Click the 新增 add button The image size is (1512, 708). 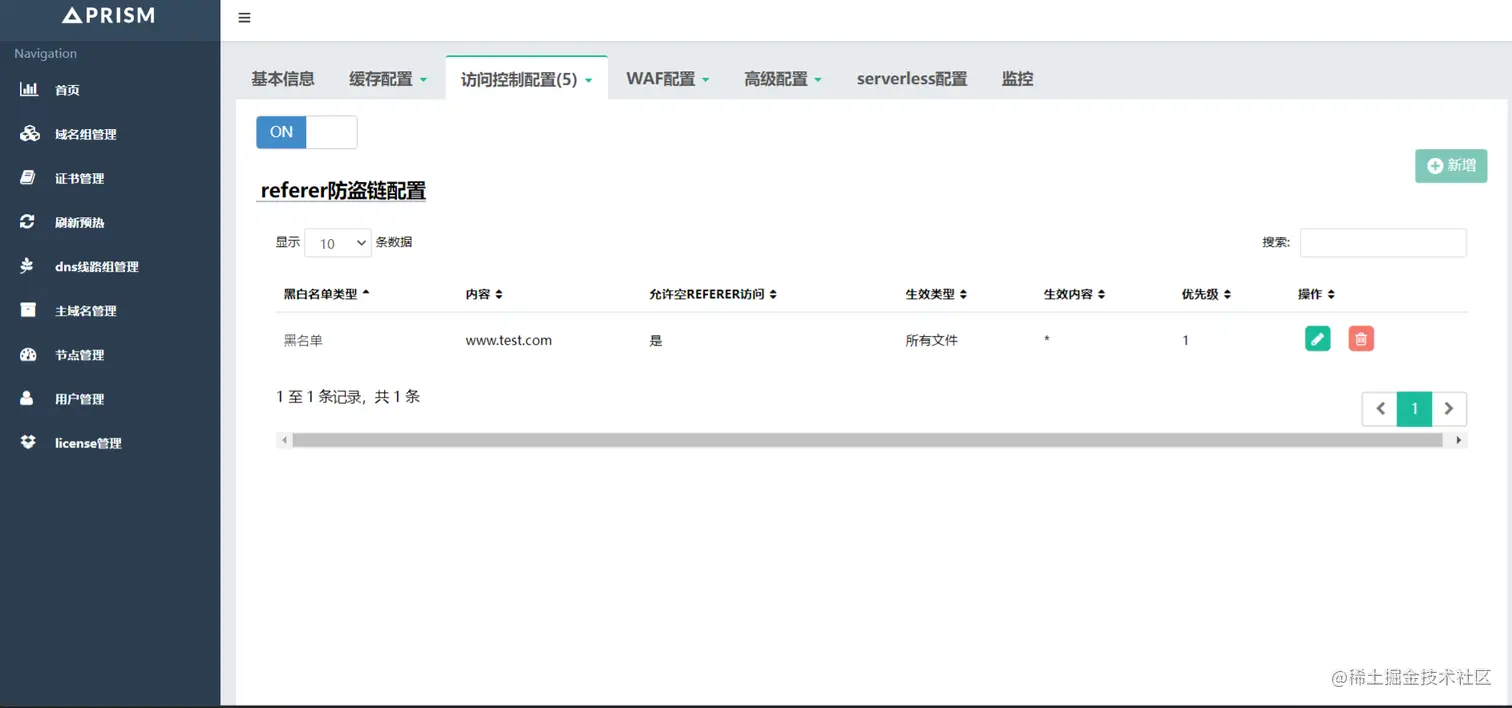[x=1451, y=166]
